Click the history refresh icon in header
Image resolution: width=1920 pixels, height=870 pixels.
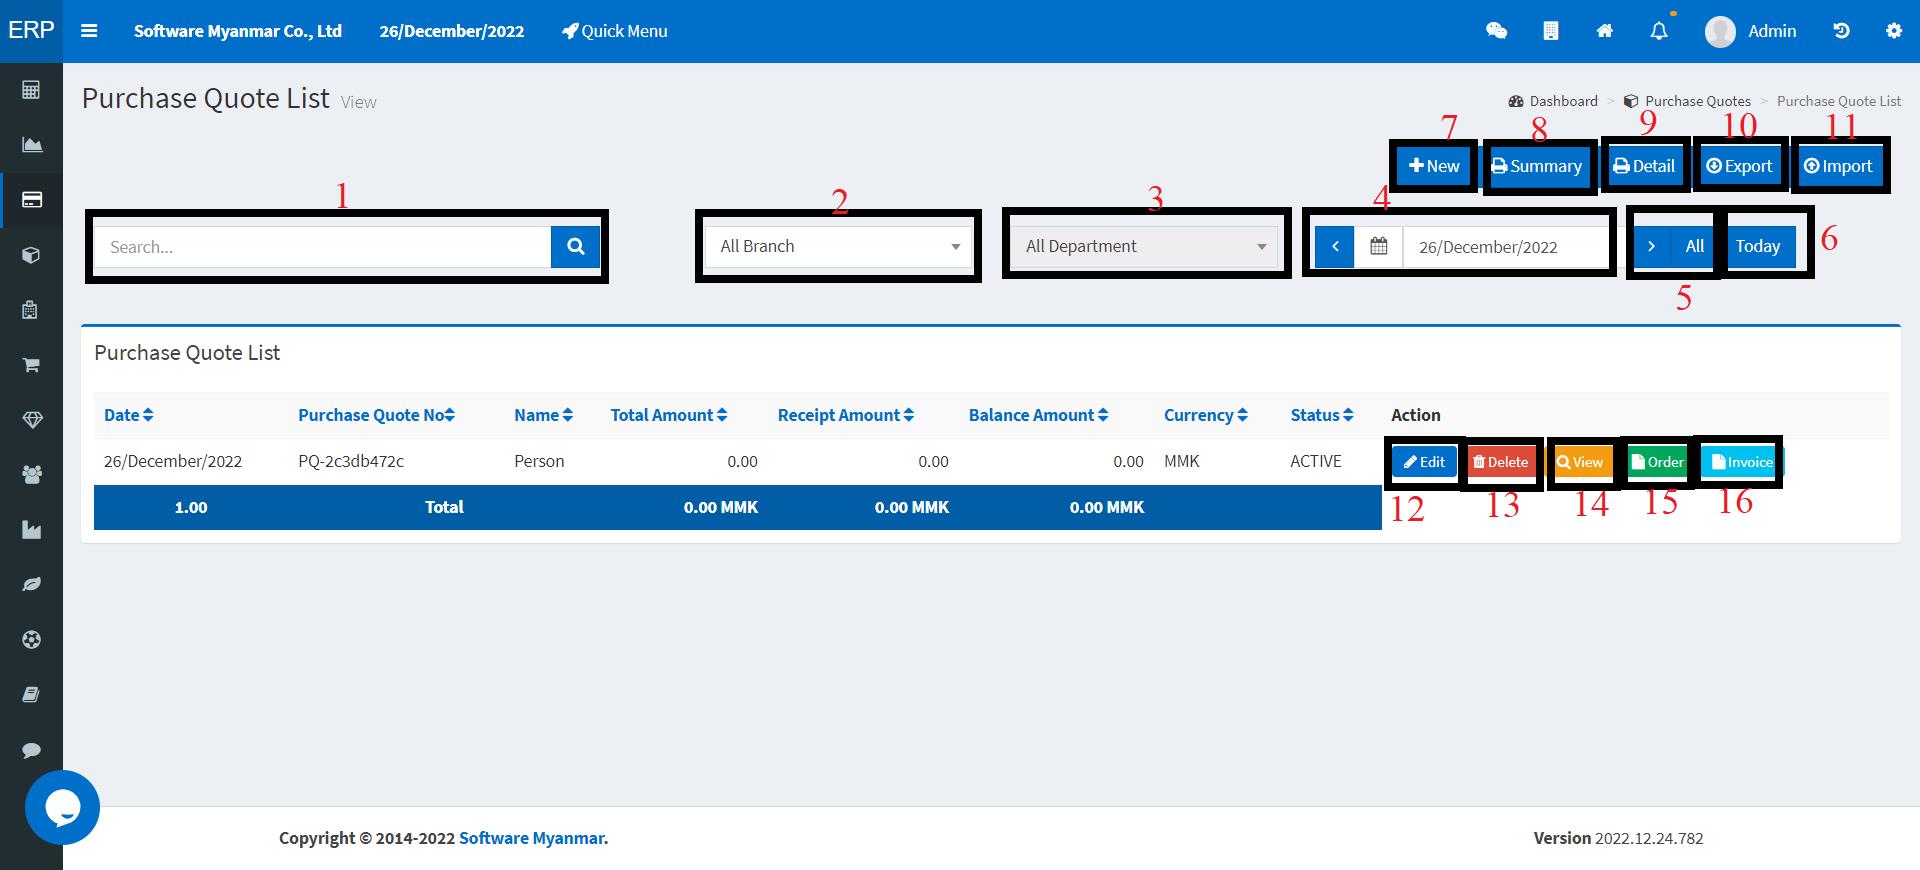[1841, 31]
